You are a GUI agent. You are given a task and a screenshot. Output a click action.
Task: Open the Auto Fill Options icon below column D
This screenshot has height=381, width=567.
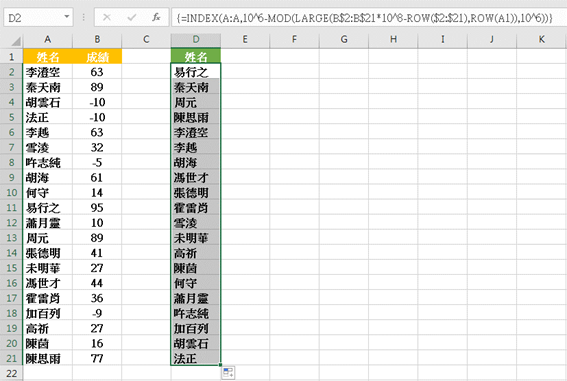228,373
